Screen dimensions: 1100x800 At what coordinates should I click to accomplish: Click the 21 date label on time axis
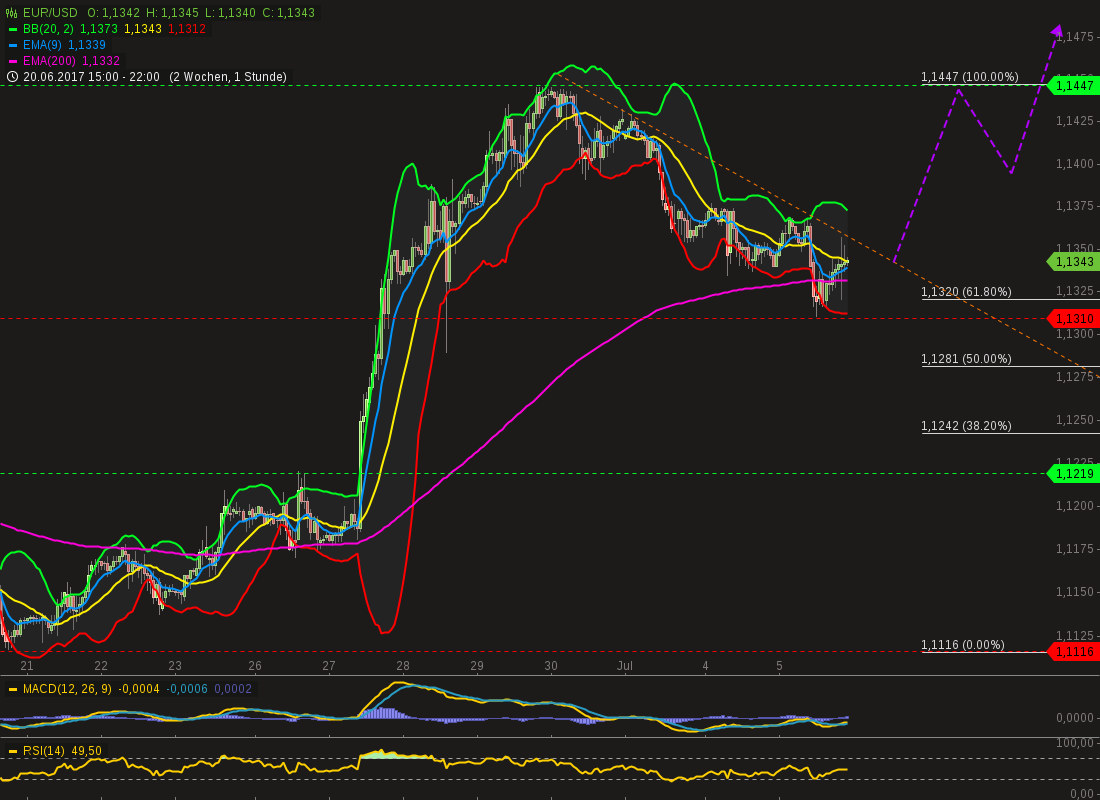click(x=27, y=666)
